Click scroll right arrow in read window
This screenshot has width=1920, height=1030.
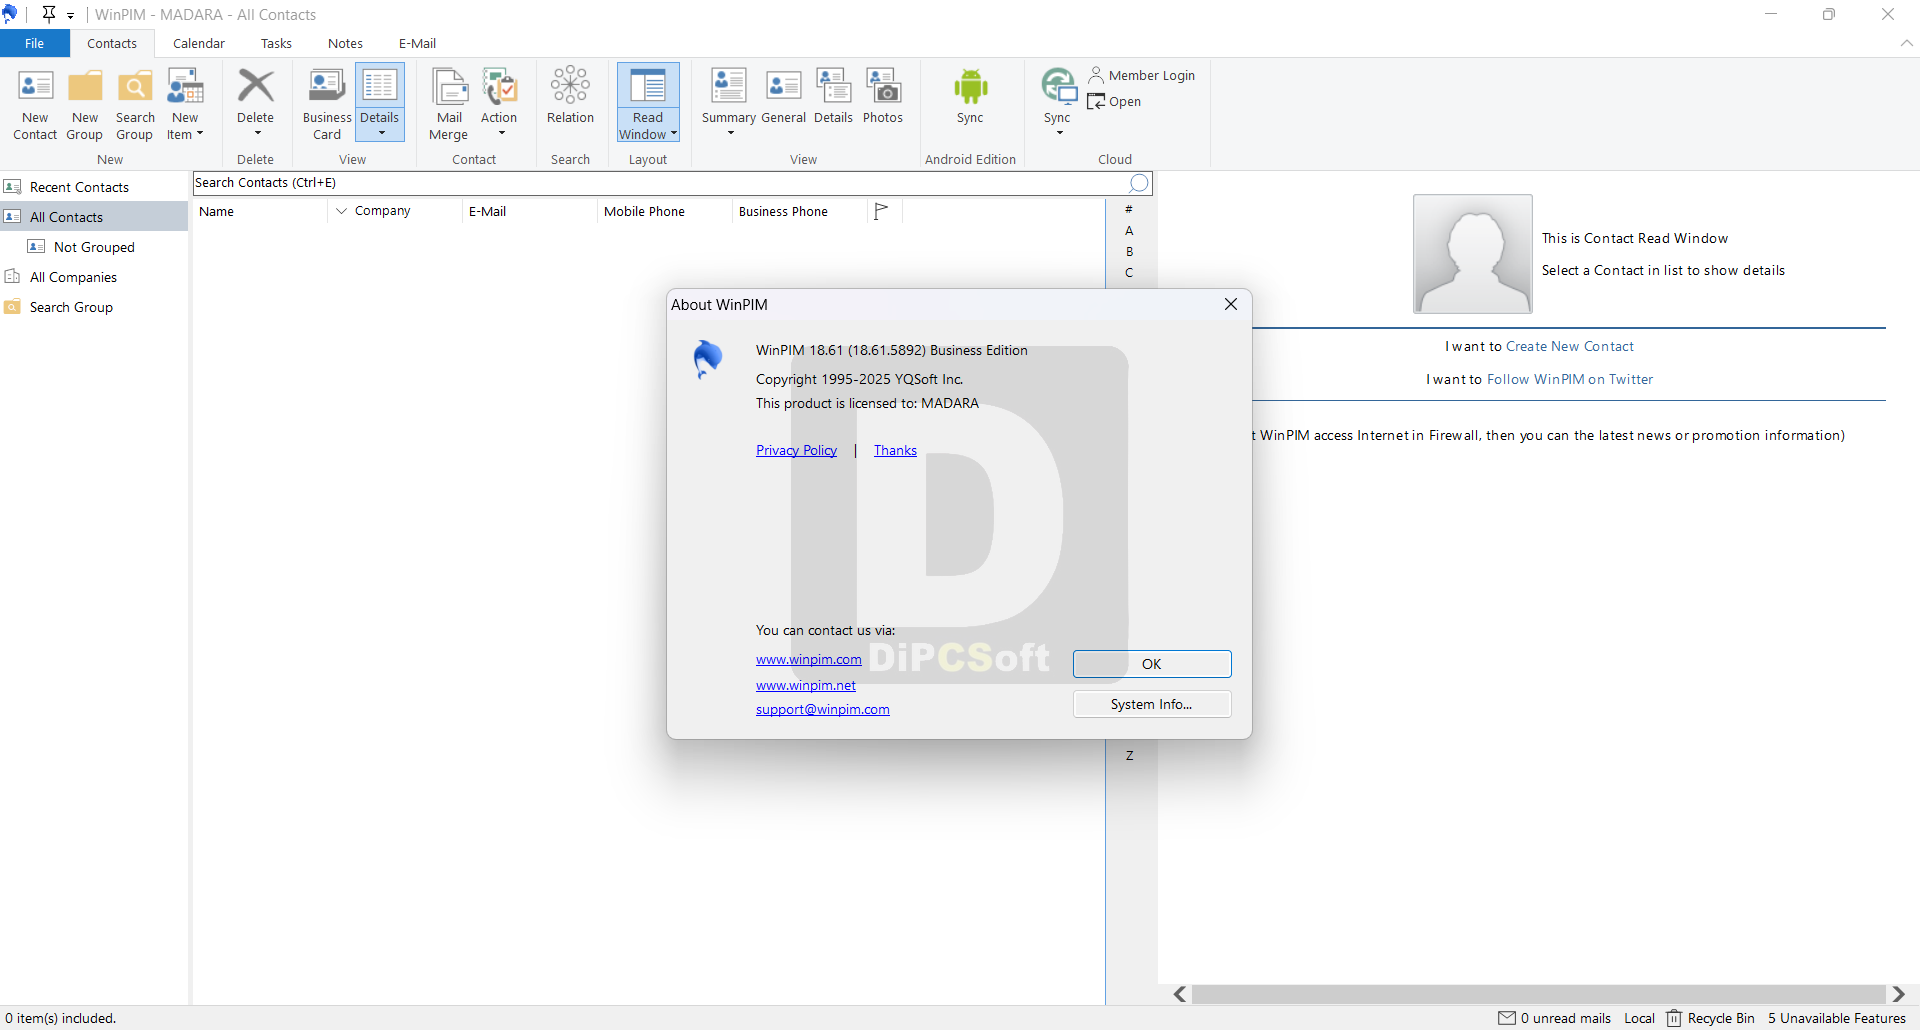pyautogui.click(x=1898, y=994)
